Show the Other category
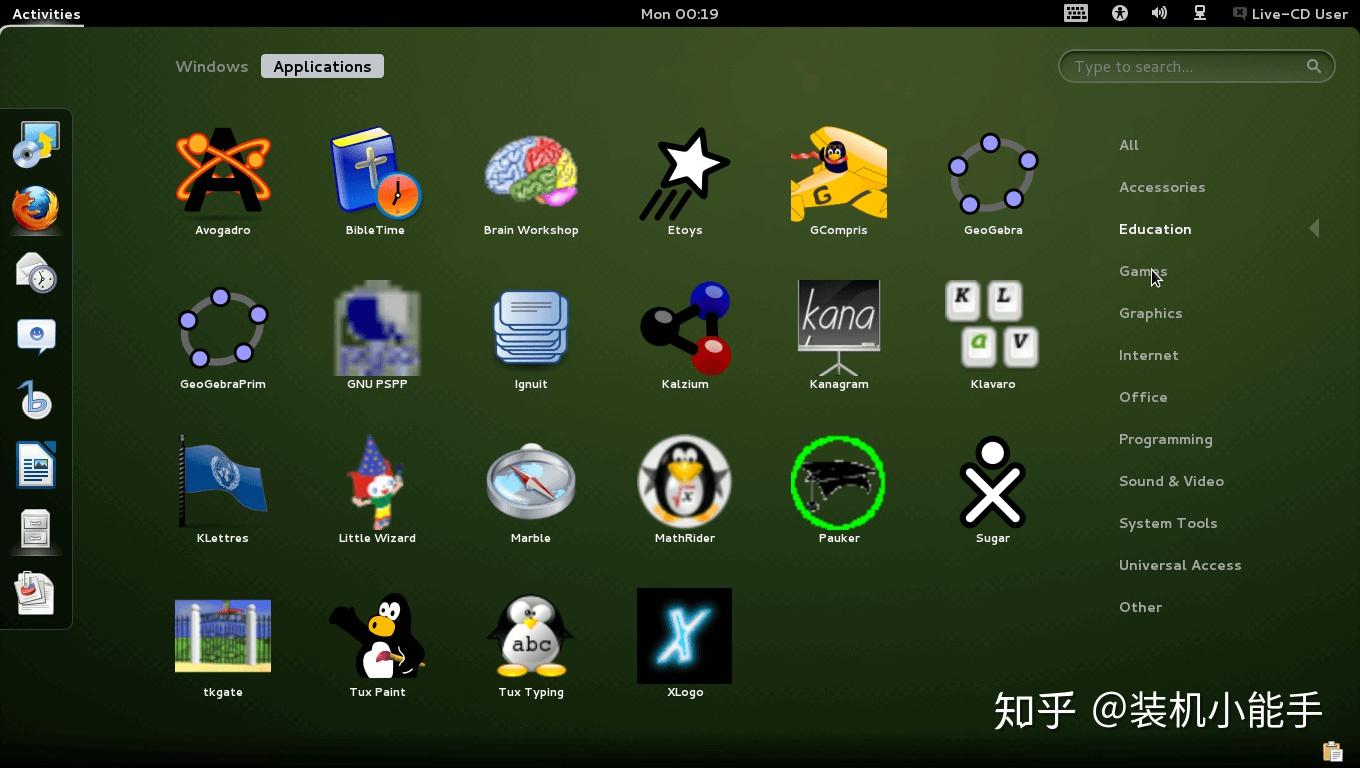Screen dimensions: 1360x768 point(1140,607)
